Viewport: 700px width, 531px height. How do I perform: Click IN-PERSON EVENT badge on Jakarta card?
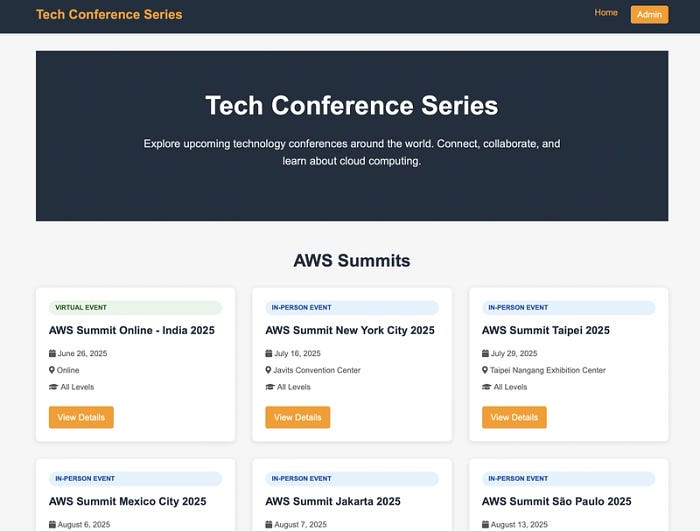(x=352, y=479)
